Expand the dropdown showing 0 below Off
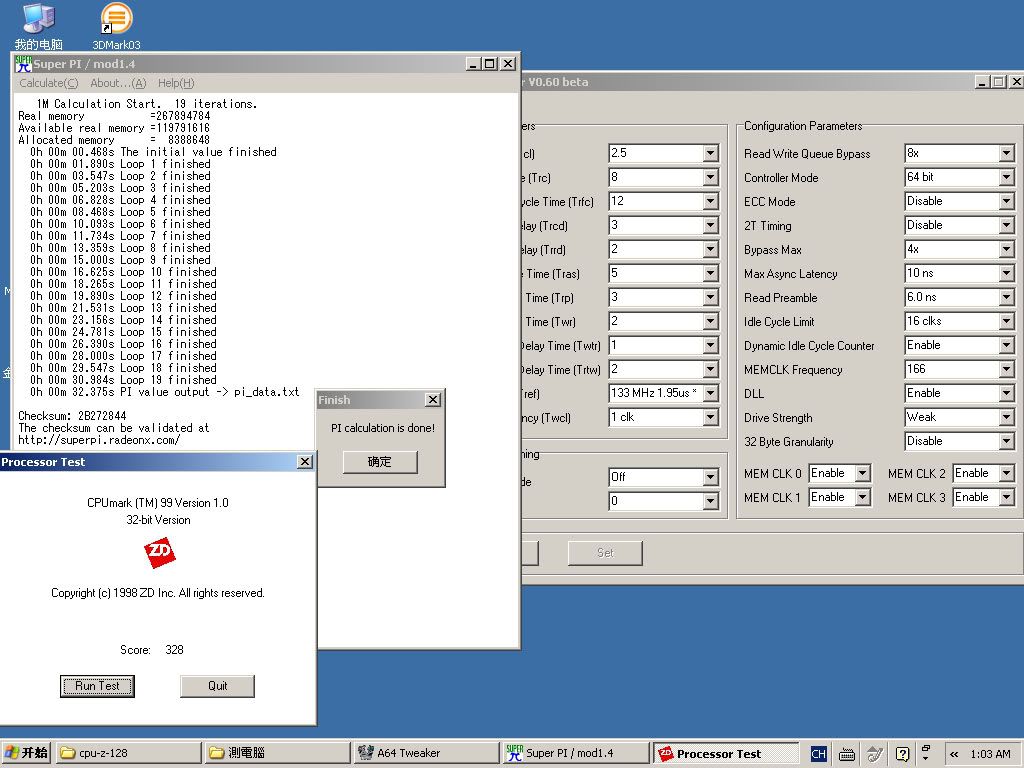Screen dimensions: 1024x768 click(x=711, y=502)
